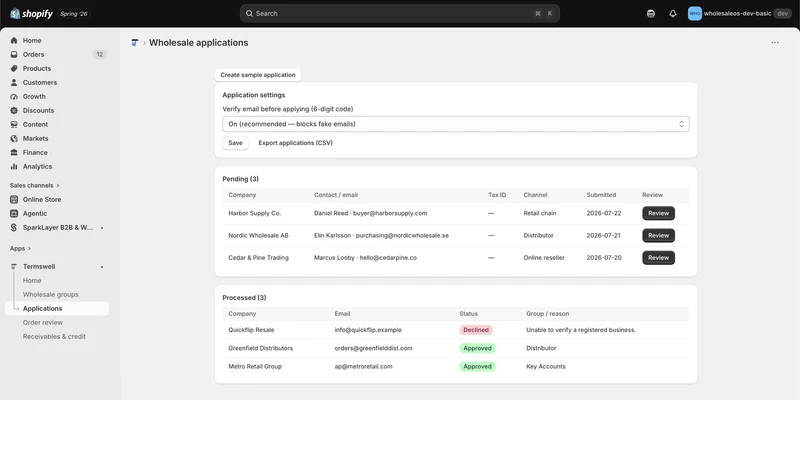The width and height of the screenshot is (800, 450).
Task: Click the Processed (3) heading
Action: pyautogui.click(x=244, y=298)
